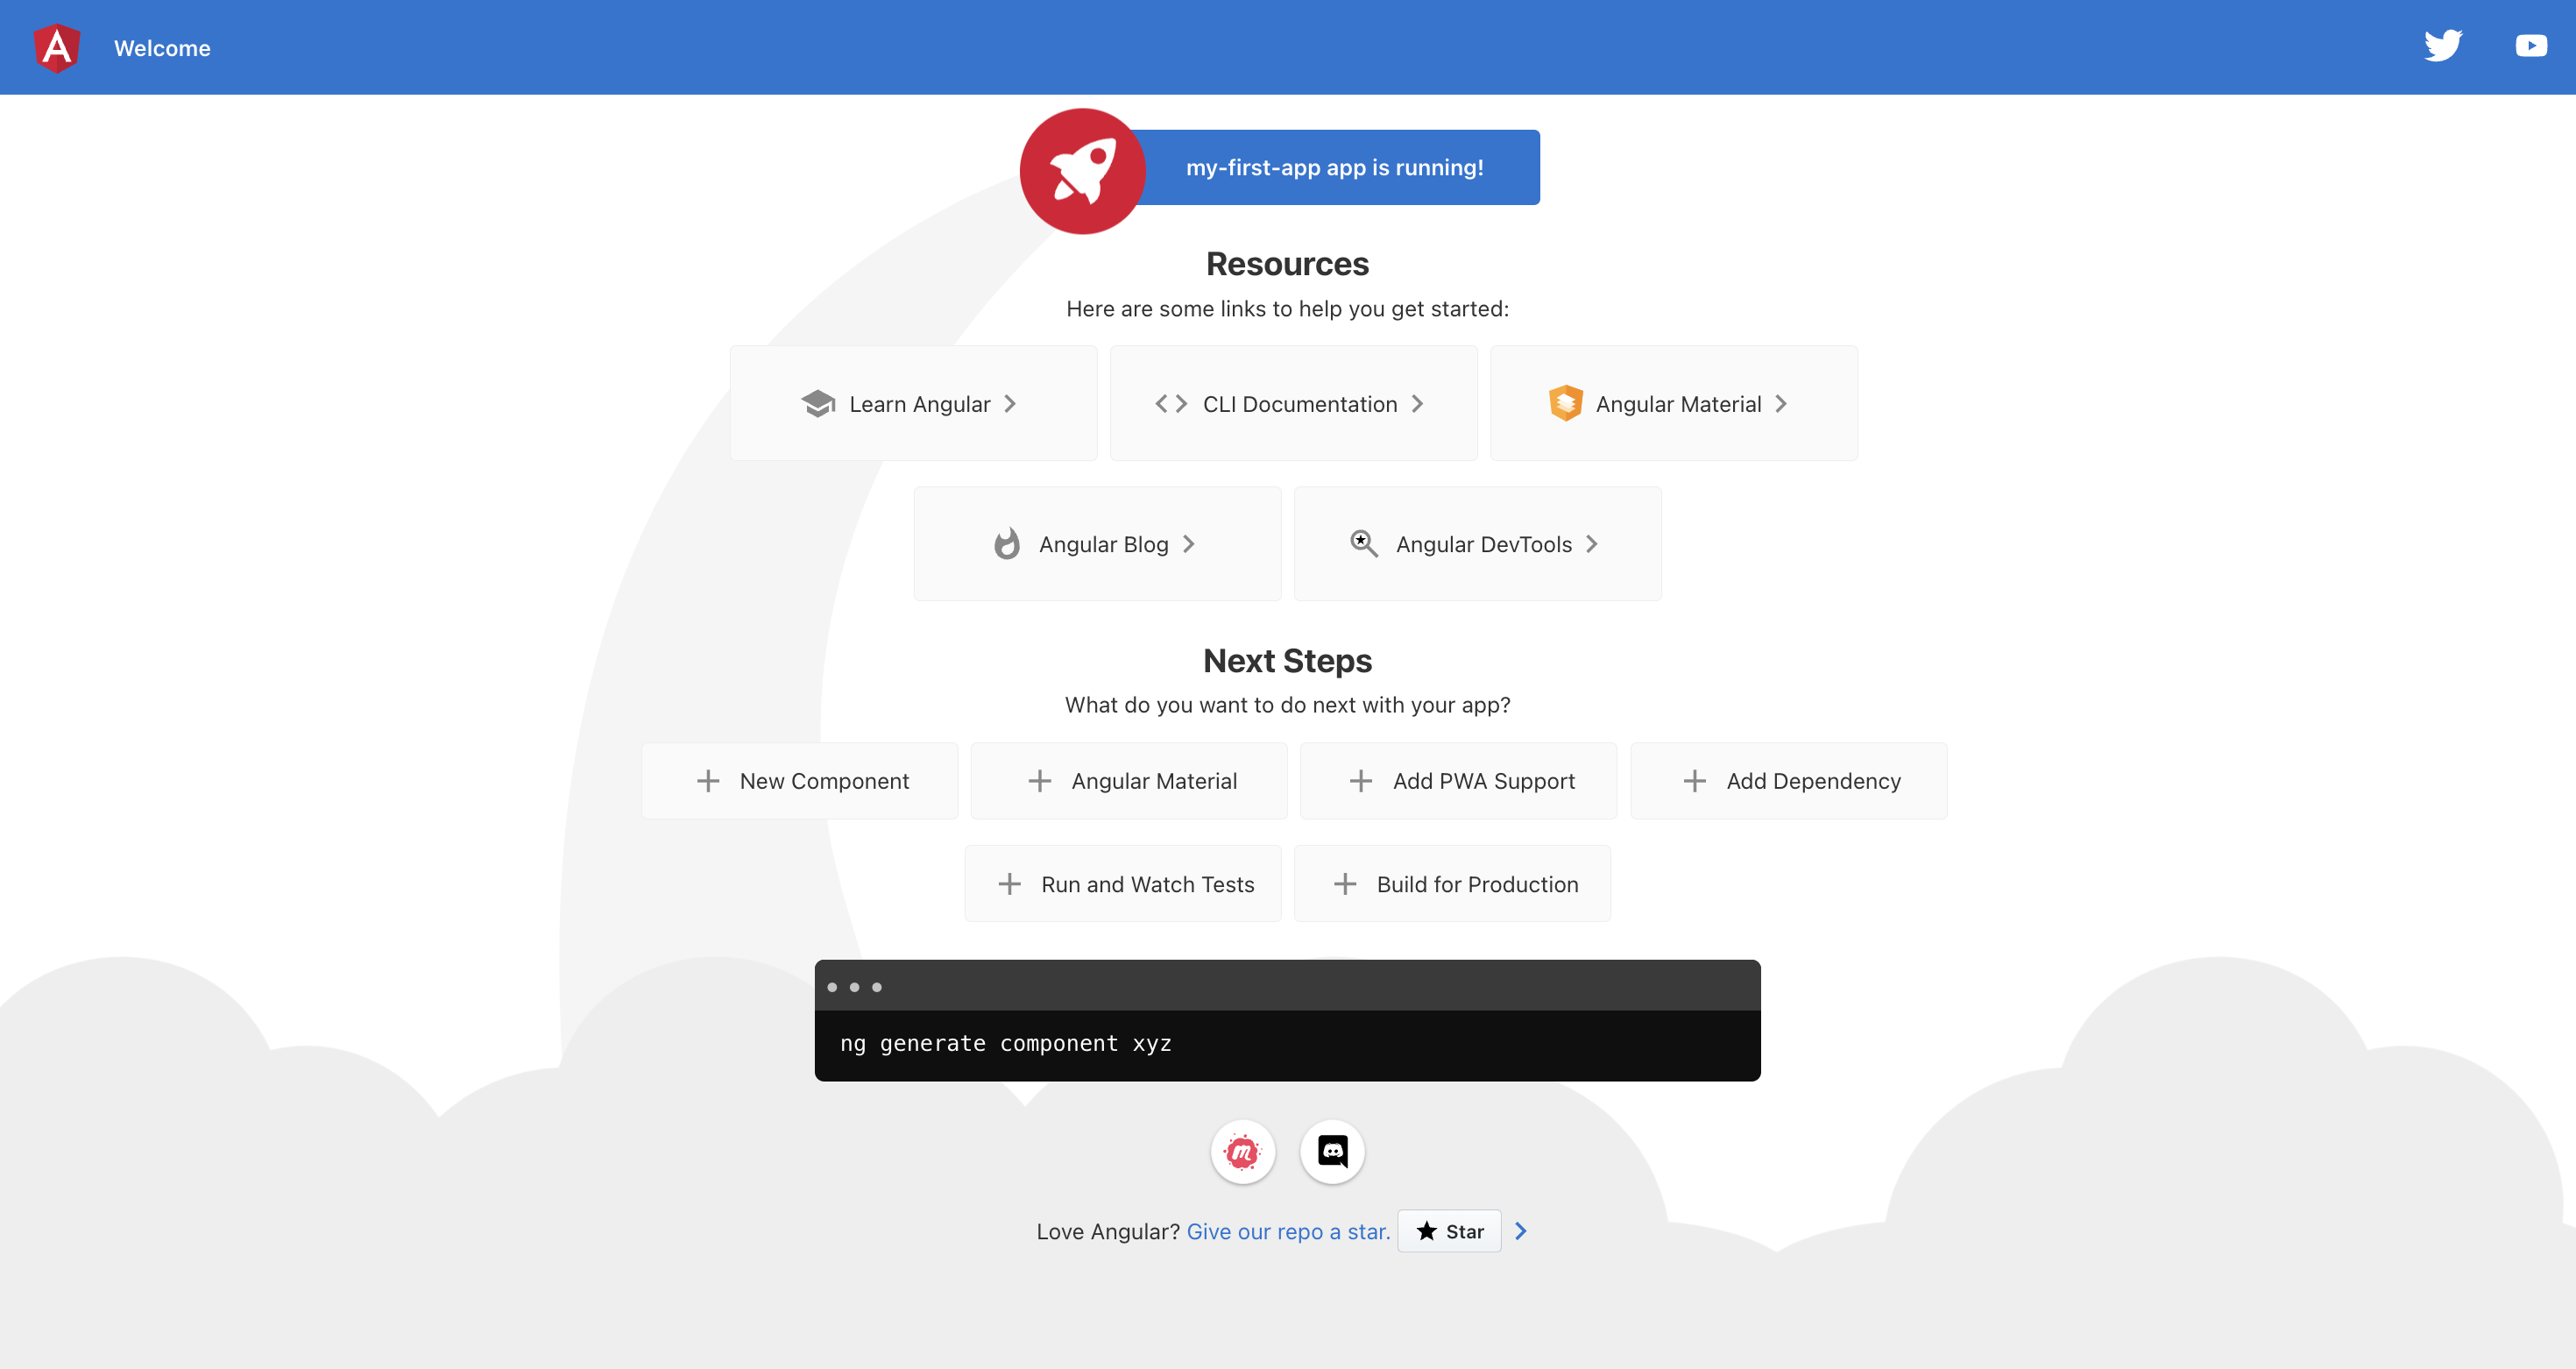Open the Meetup icon link

(x=1242, y=1152)
